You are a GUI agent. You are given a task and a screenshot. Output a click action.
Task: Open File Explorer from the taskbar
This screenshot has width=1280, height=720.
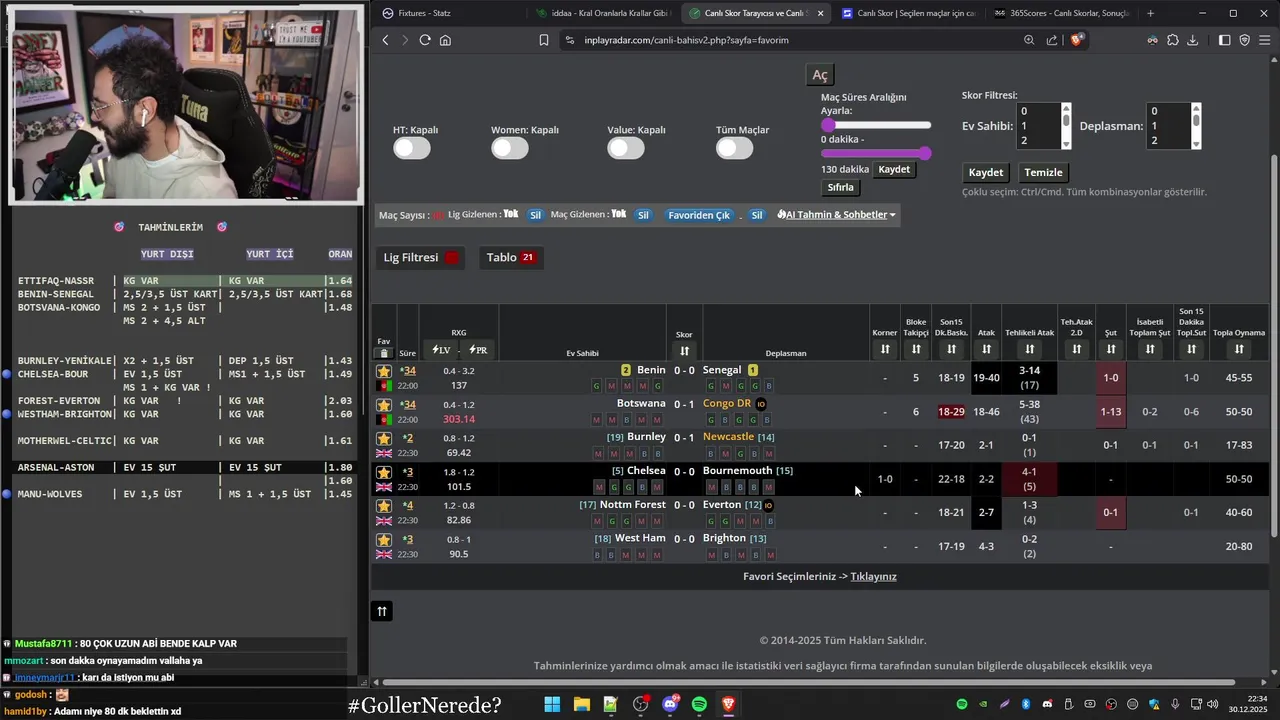tap(581, 704)
